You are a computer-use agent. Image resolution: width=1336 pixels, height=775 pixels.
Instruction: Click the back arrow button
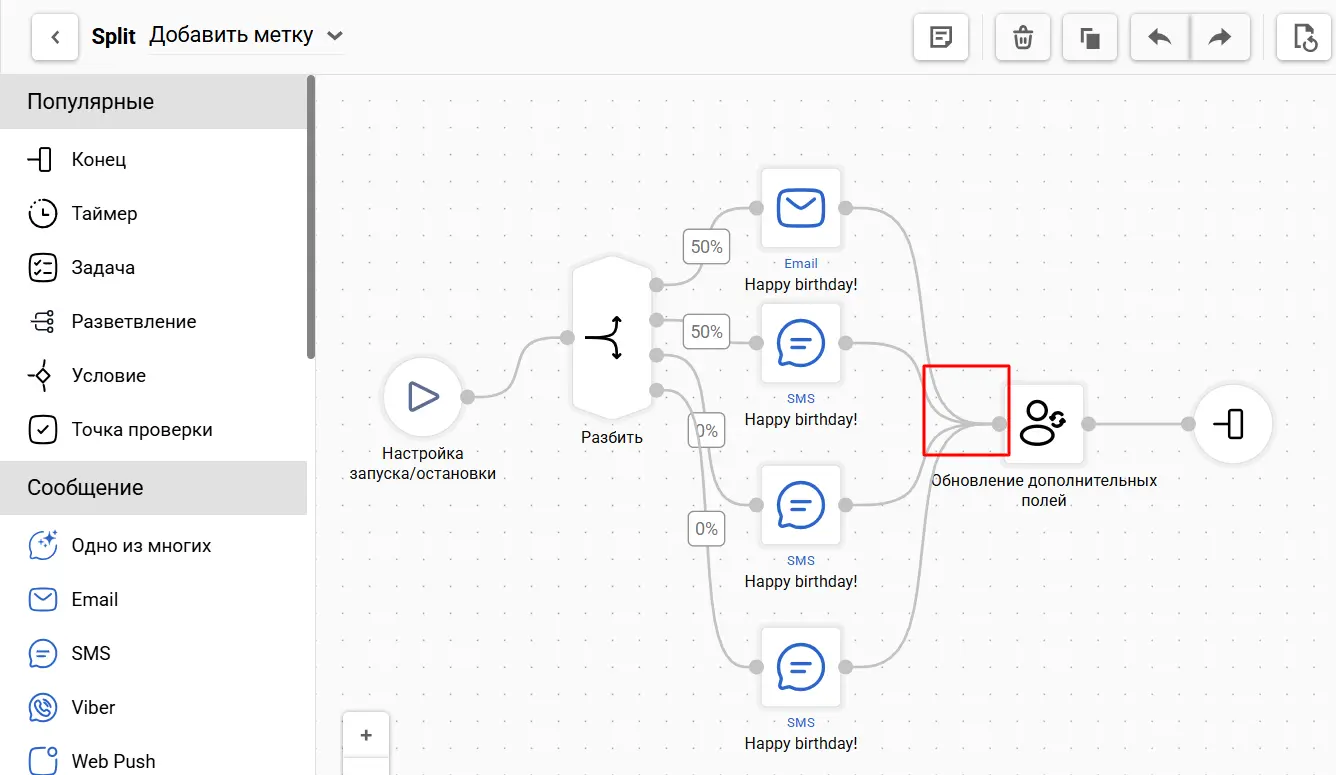coord(56,37)
